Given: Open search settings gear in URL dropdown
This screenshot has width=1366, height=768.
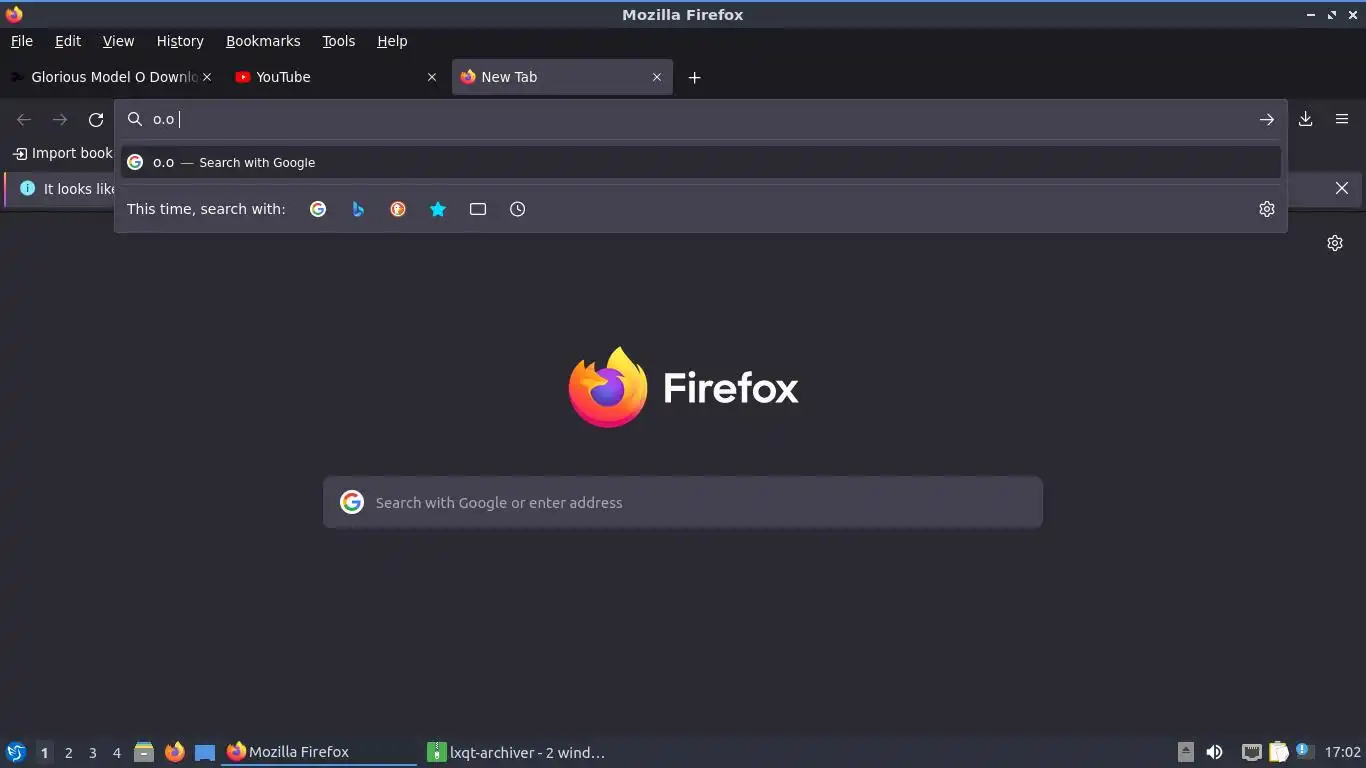Looking at the screenshot, I should 1266,209.
